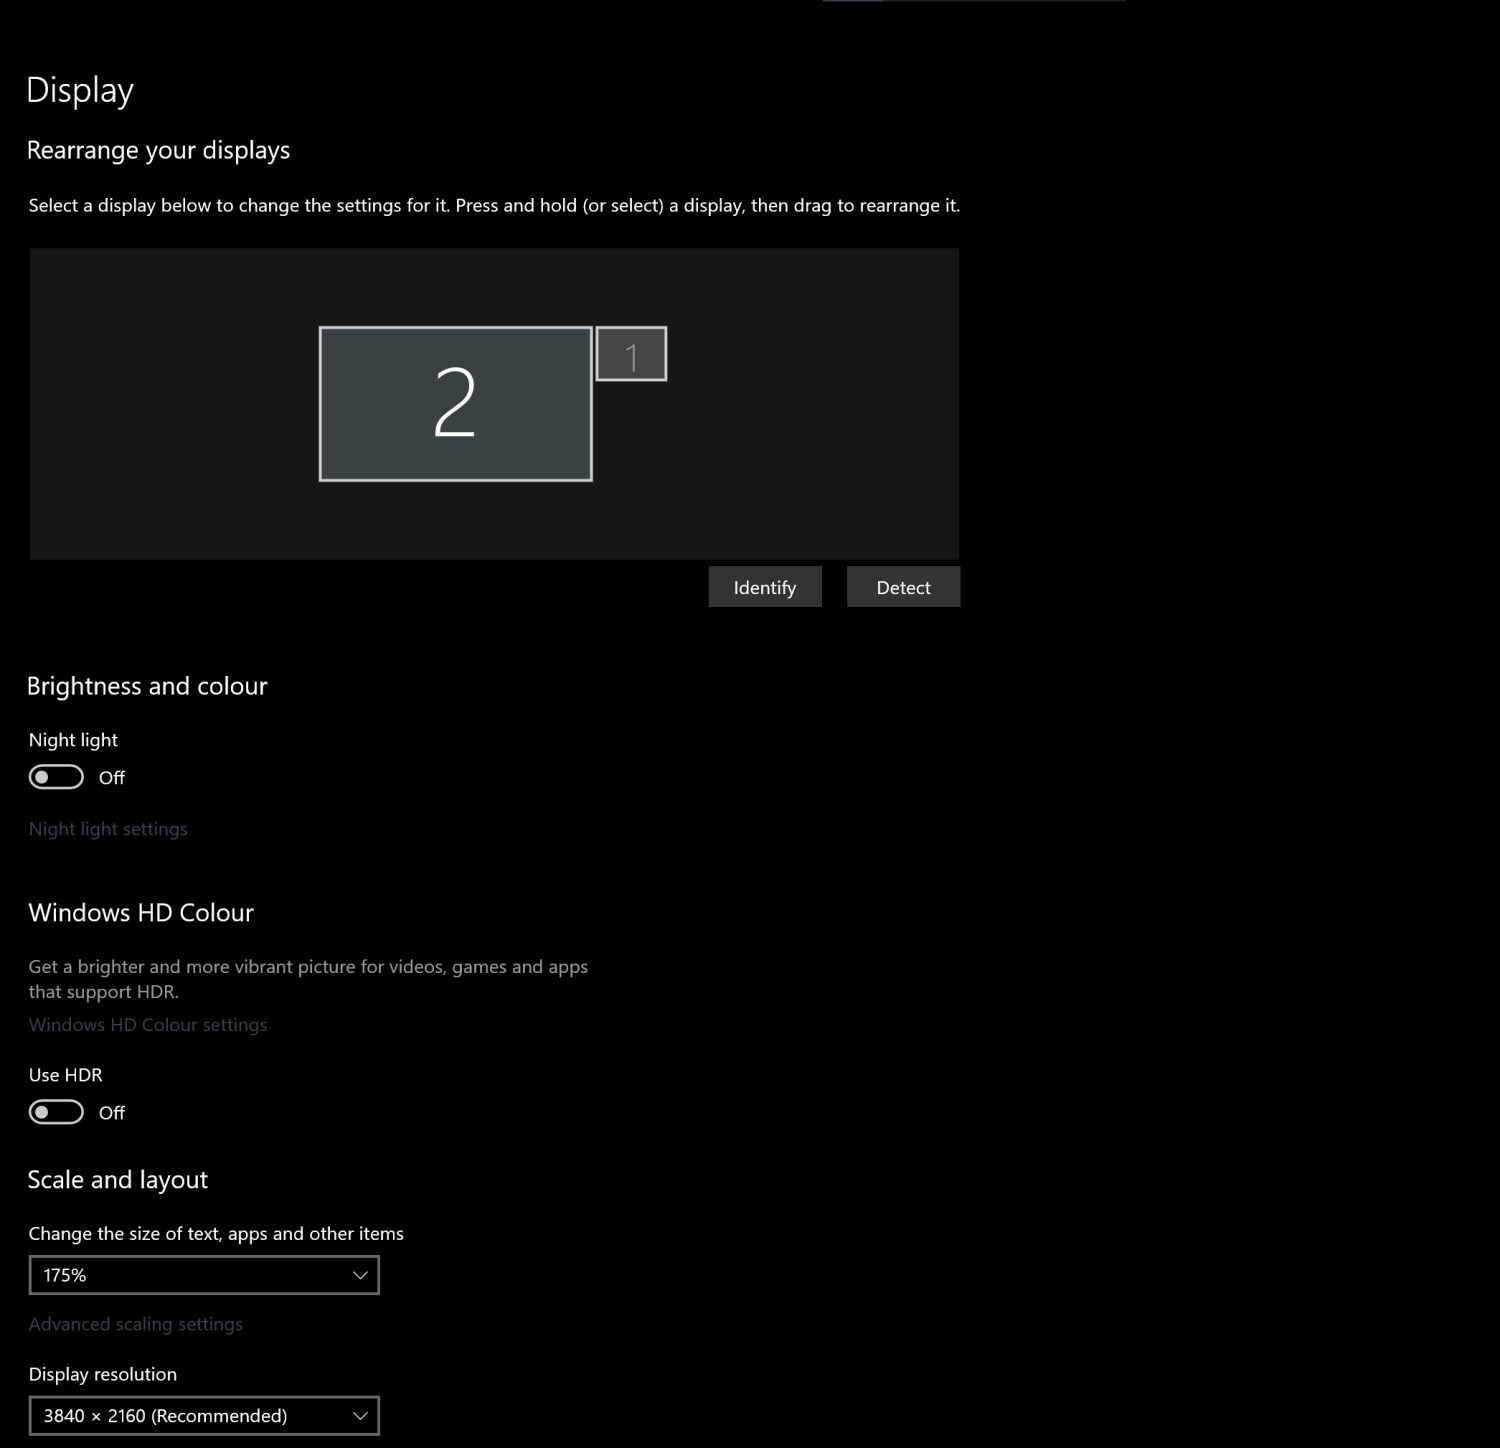This screenshot has width=1500, height=1448.
Task: Click the 'Get a brighter and more vibrant' description
Action: coord(308,979)
